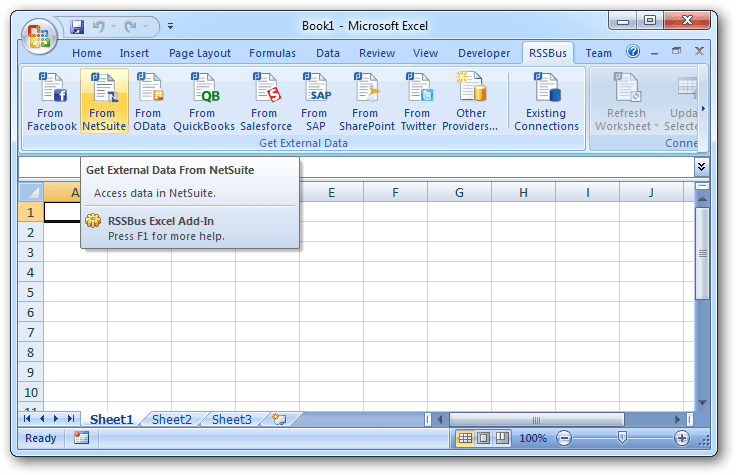Click the horizontal scrollbar thumb
This screenshot has width=736, height=475.
(537, 419)
